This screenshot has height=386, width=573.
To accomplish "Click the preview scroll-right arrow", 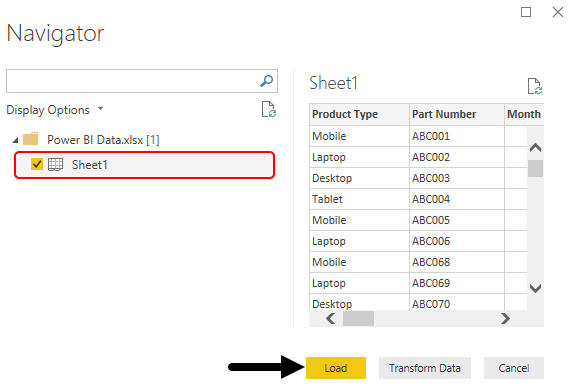I will point(505,318).
